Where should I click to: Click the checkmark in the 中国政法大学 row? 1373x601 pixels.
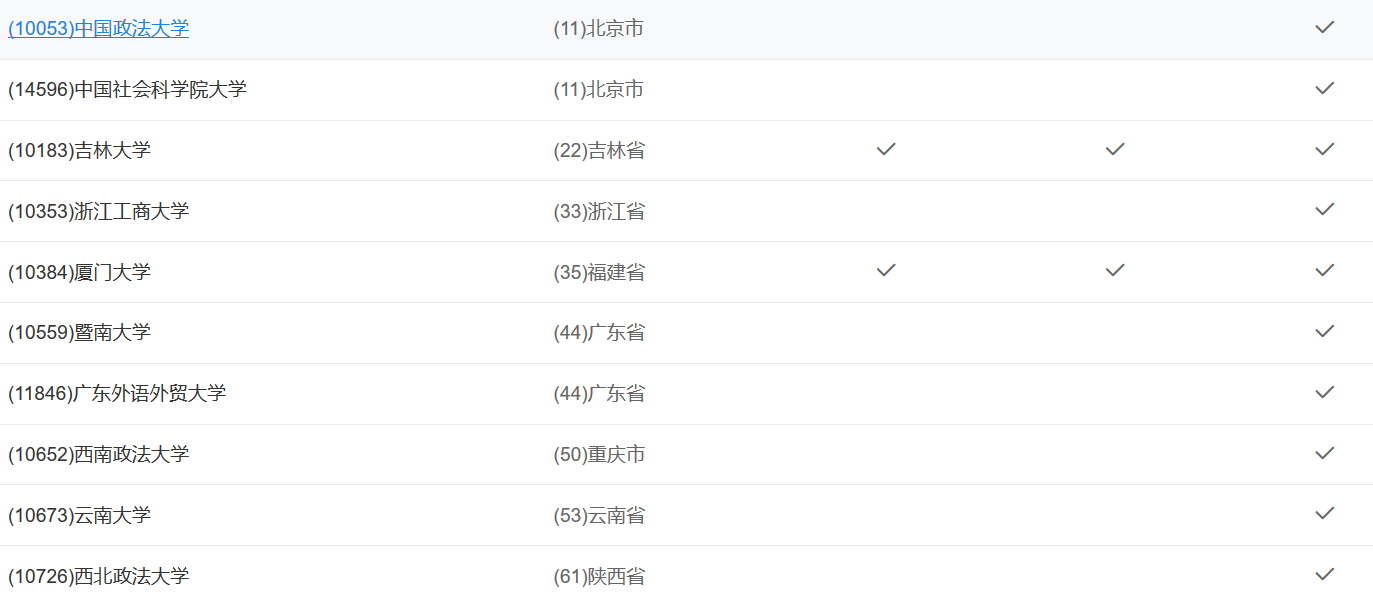[1324, 28]
